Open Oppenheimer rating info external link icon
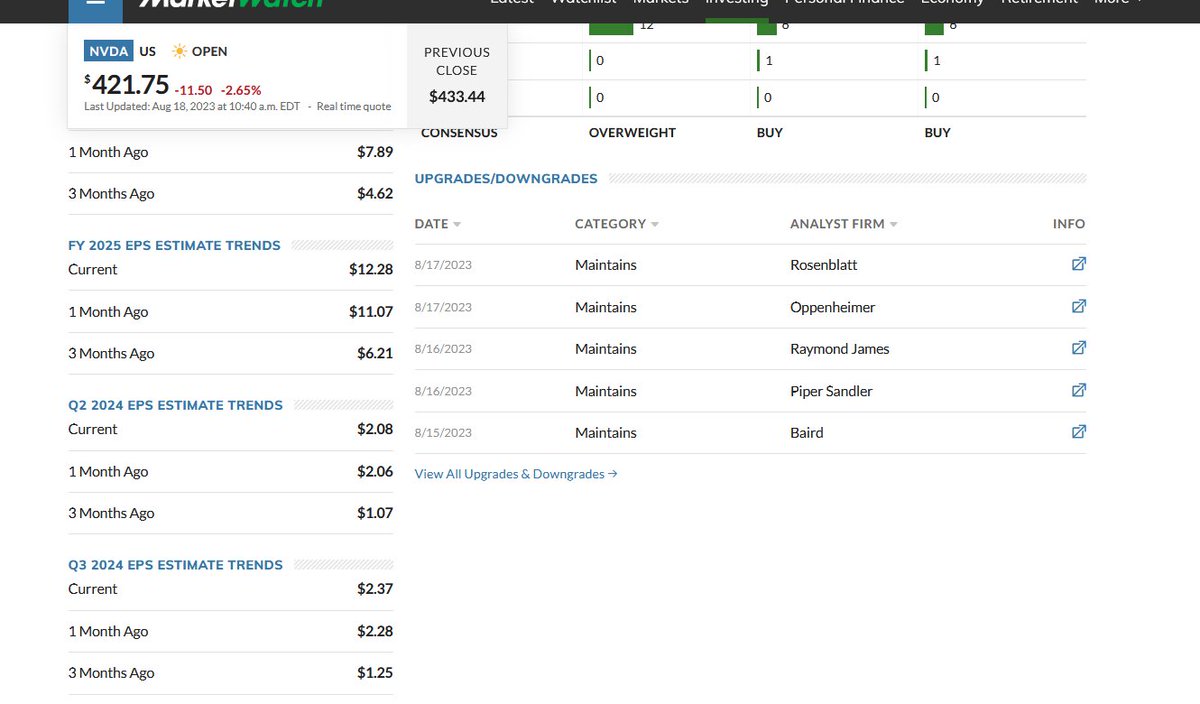 point(1079,306)
